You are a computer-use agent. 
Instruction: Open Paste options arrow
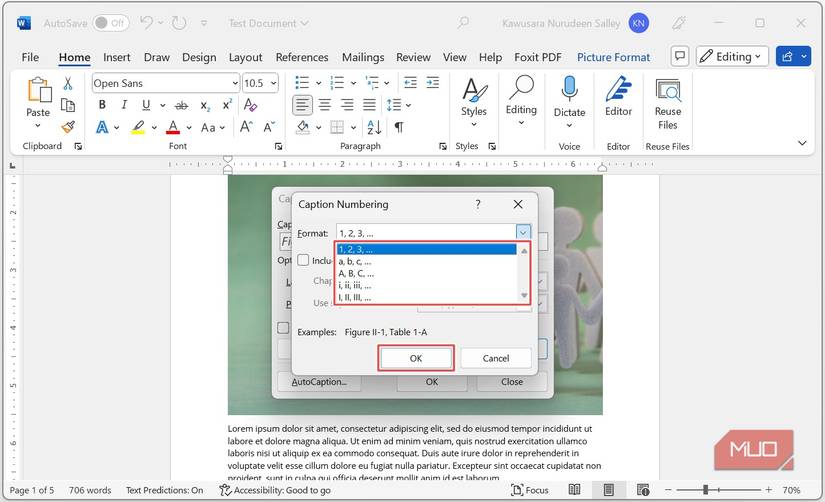(x=38, y=126)
